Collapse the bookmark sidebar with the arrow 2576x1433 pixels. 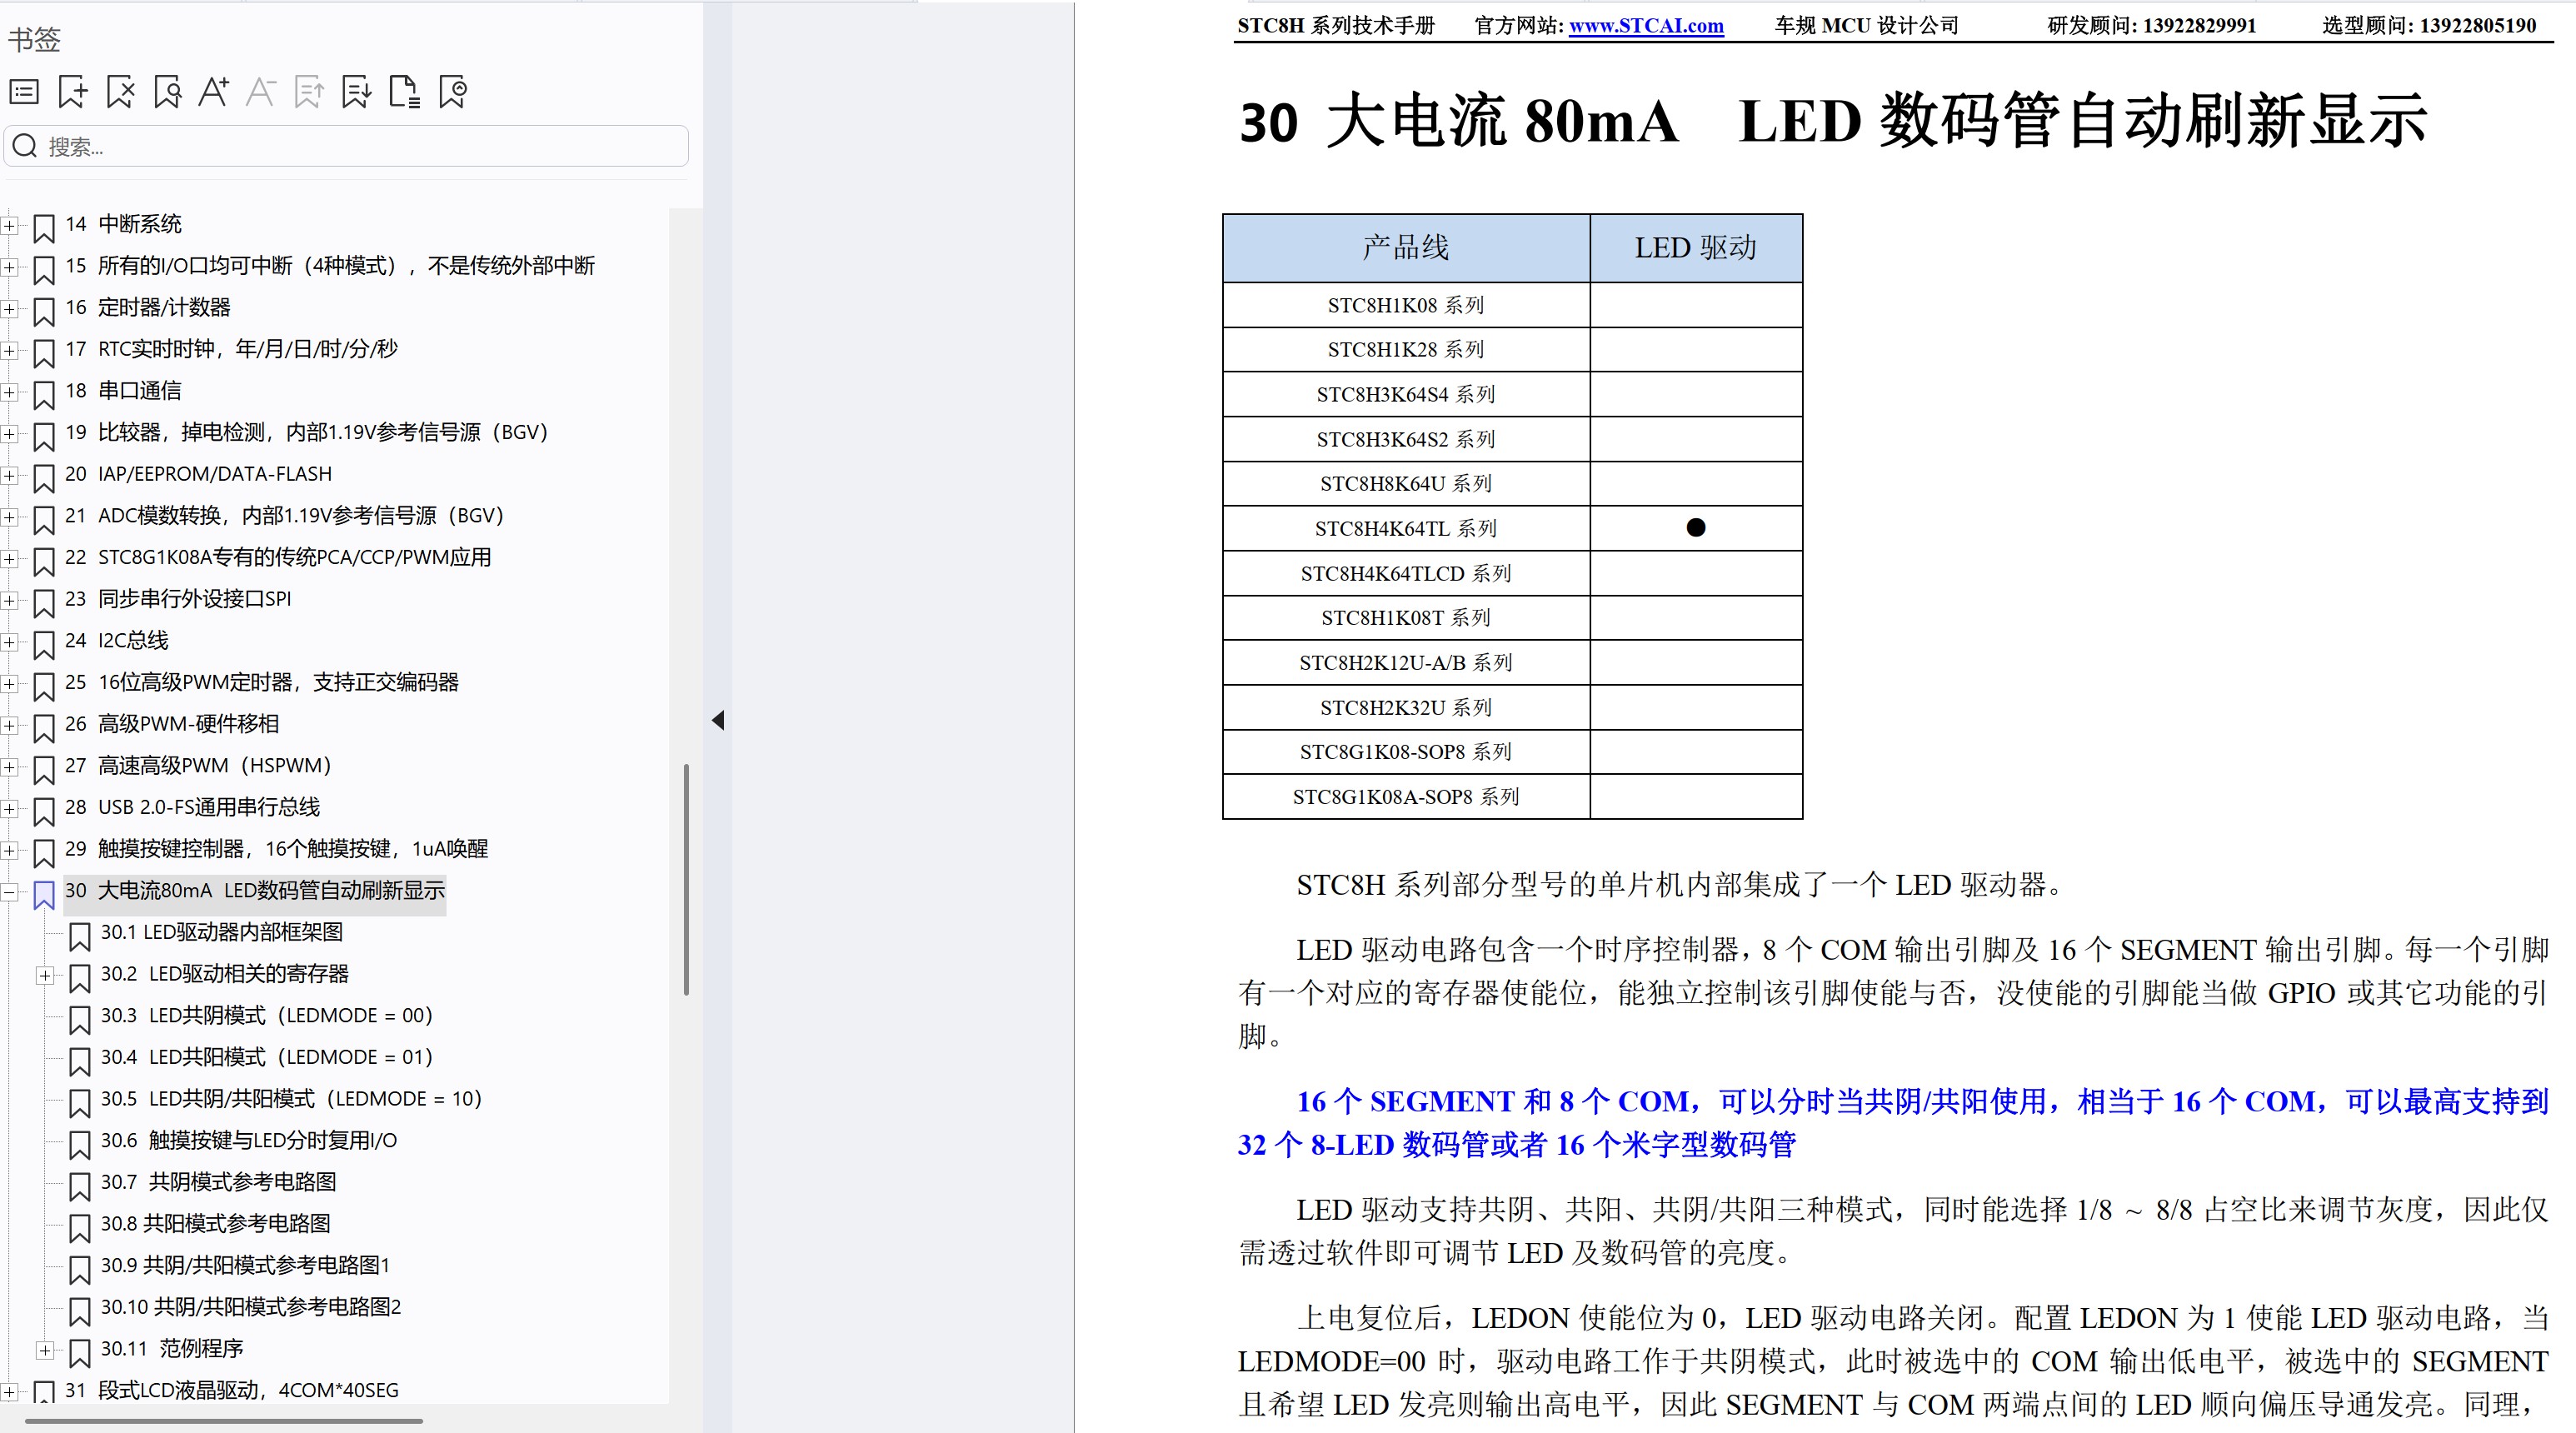pyautogui.click(x=717, y=719)
